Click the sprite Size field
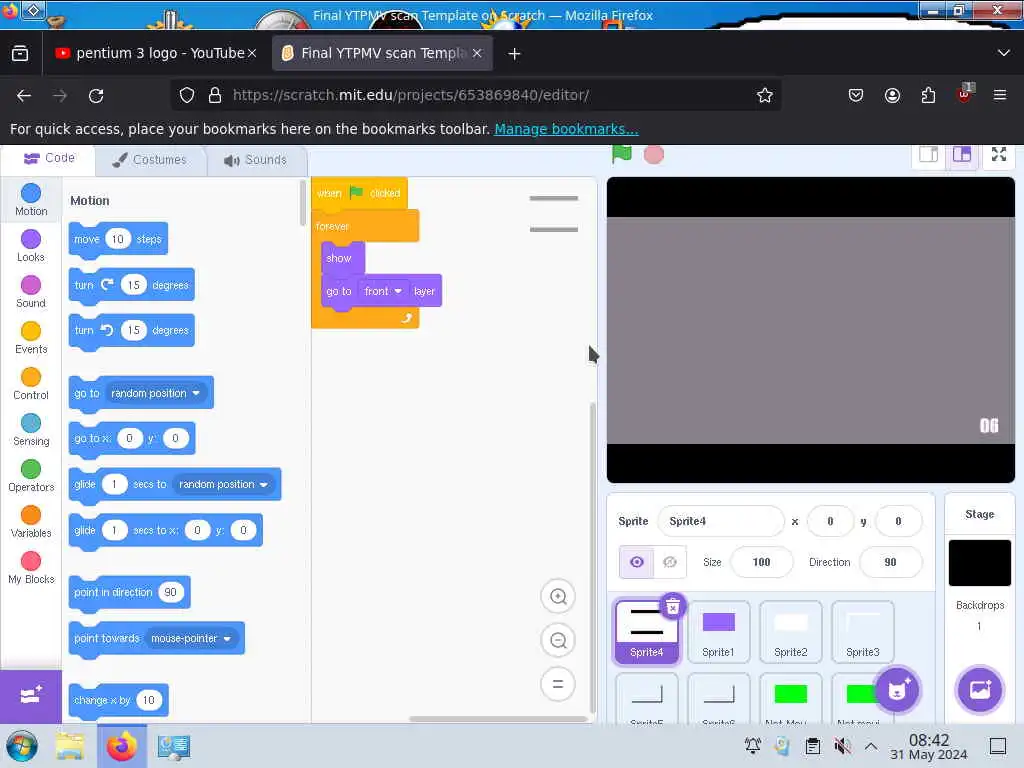Screen dimensions: 1024x768 [761, 562]
